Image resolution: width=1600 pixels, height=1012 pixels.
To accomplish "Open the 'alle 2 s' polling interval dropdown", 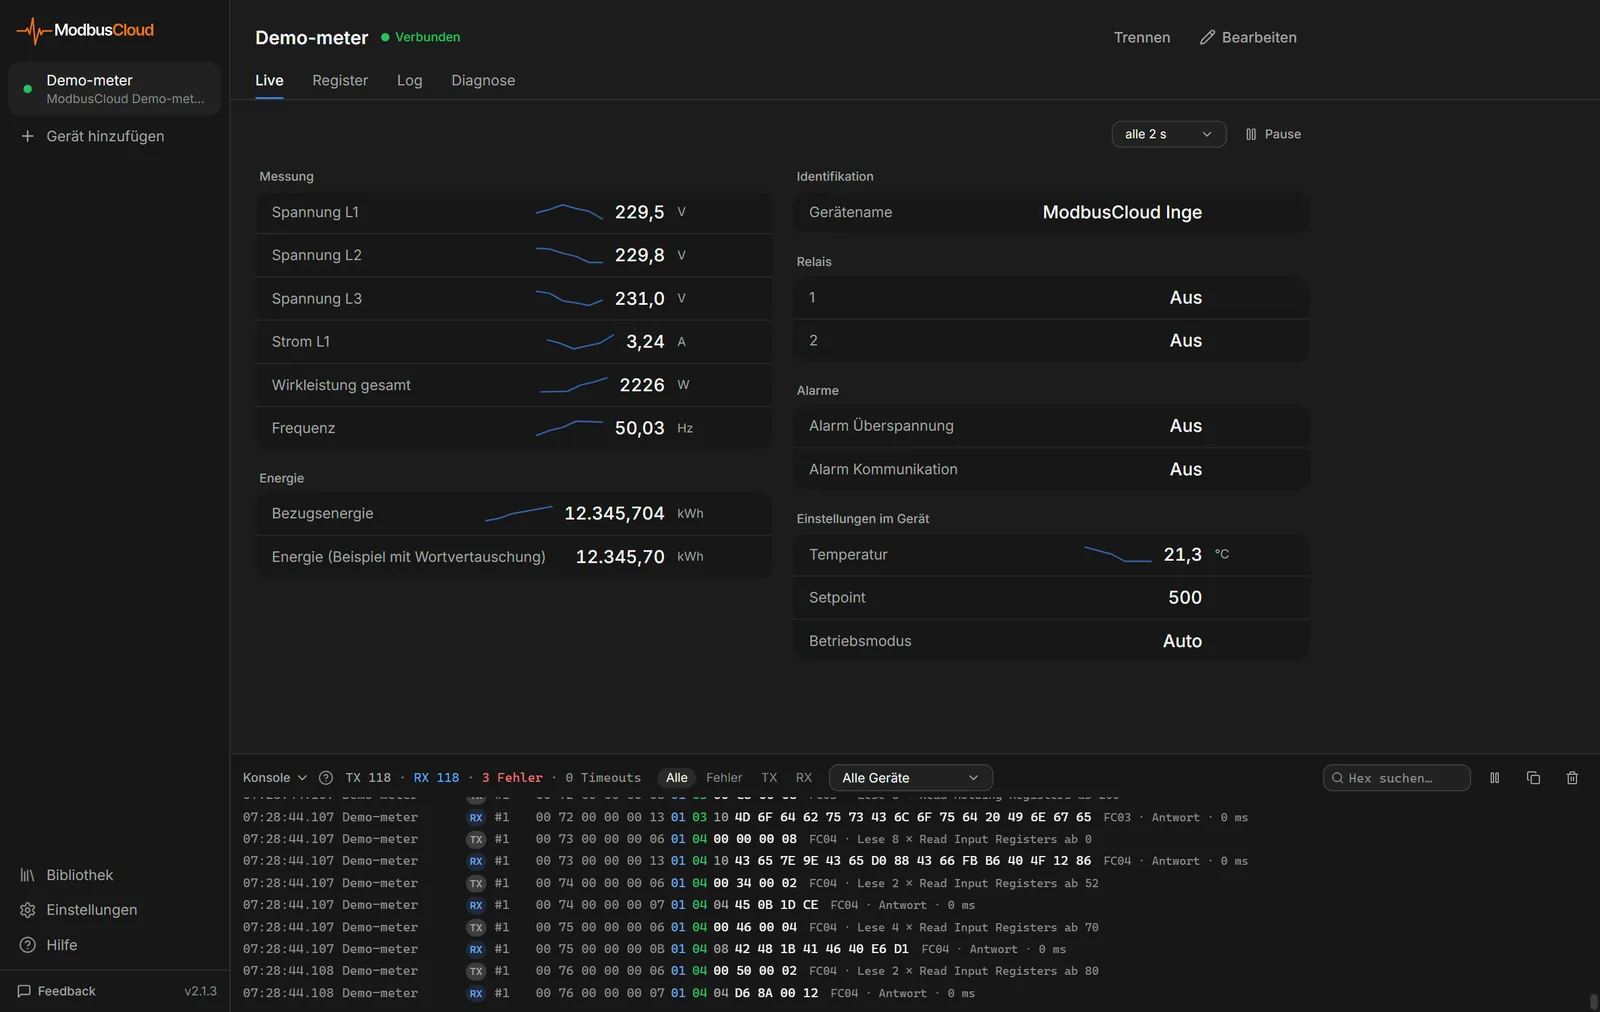I will point(1169,134).
